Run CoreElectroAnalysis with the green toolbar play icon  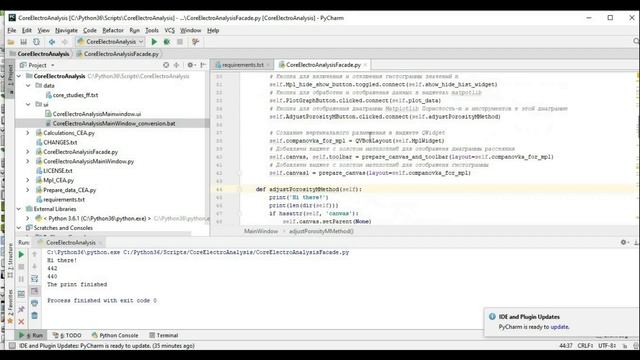point(154,42)
